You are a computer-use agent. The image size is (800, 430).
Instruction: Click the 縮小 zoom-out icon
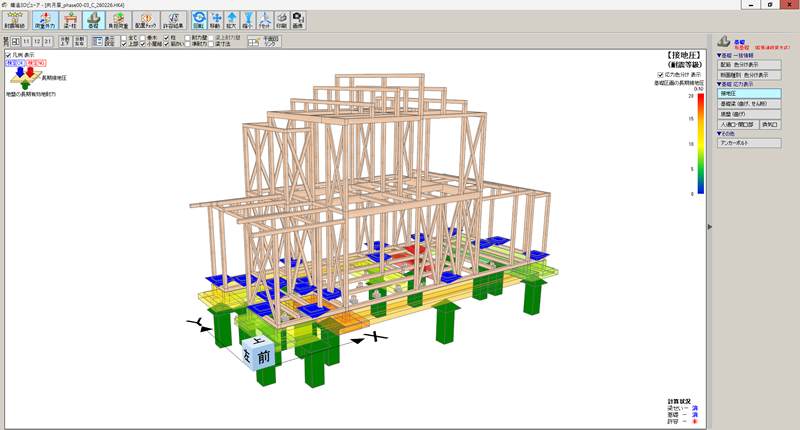point(247,19)
